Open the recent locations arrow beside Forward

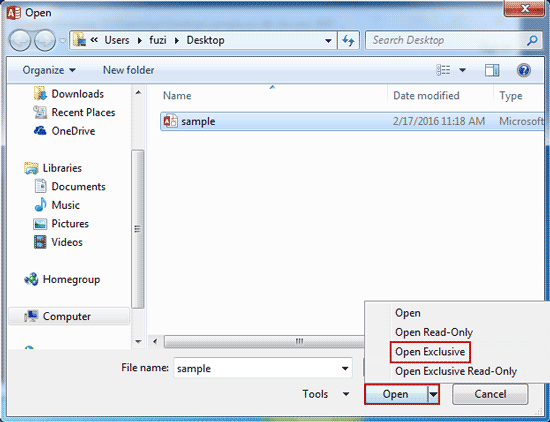(x=62, y=41)
